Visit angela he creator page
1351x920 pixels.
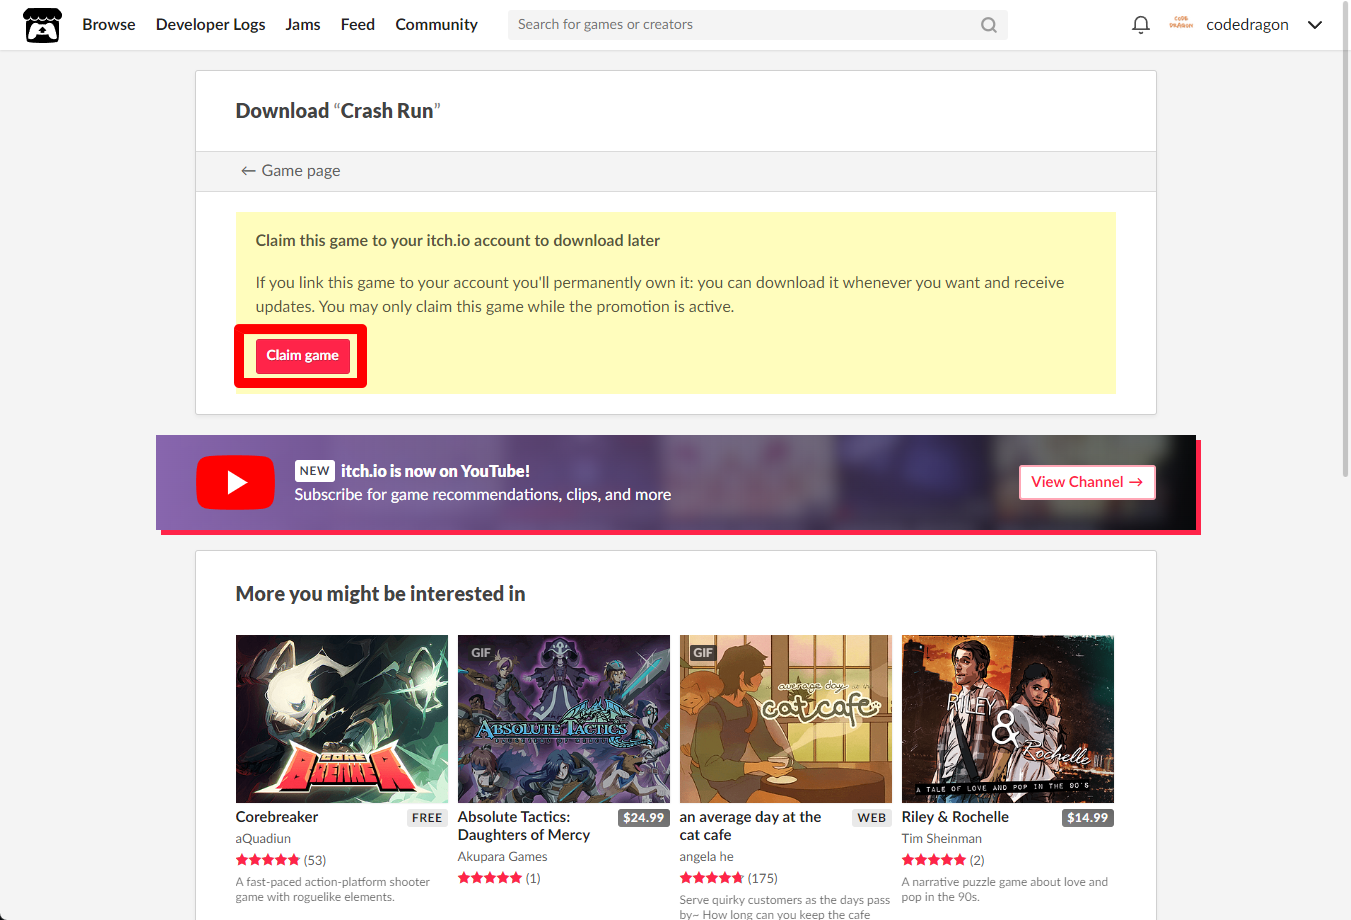point(706,857)
